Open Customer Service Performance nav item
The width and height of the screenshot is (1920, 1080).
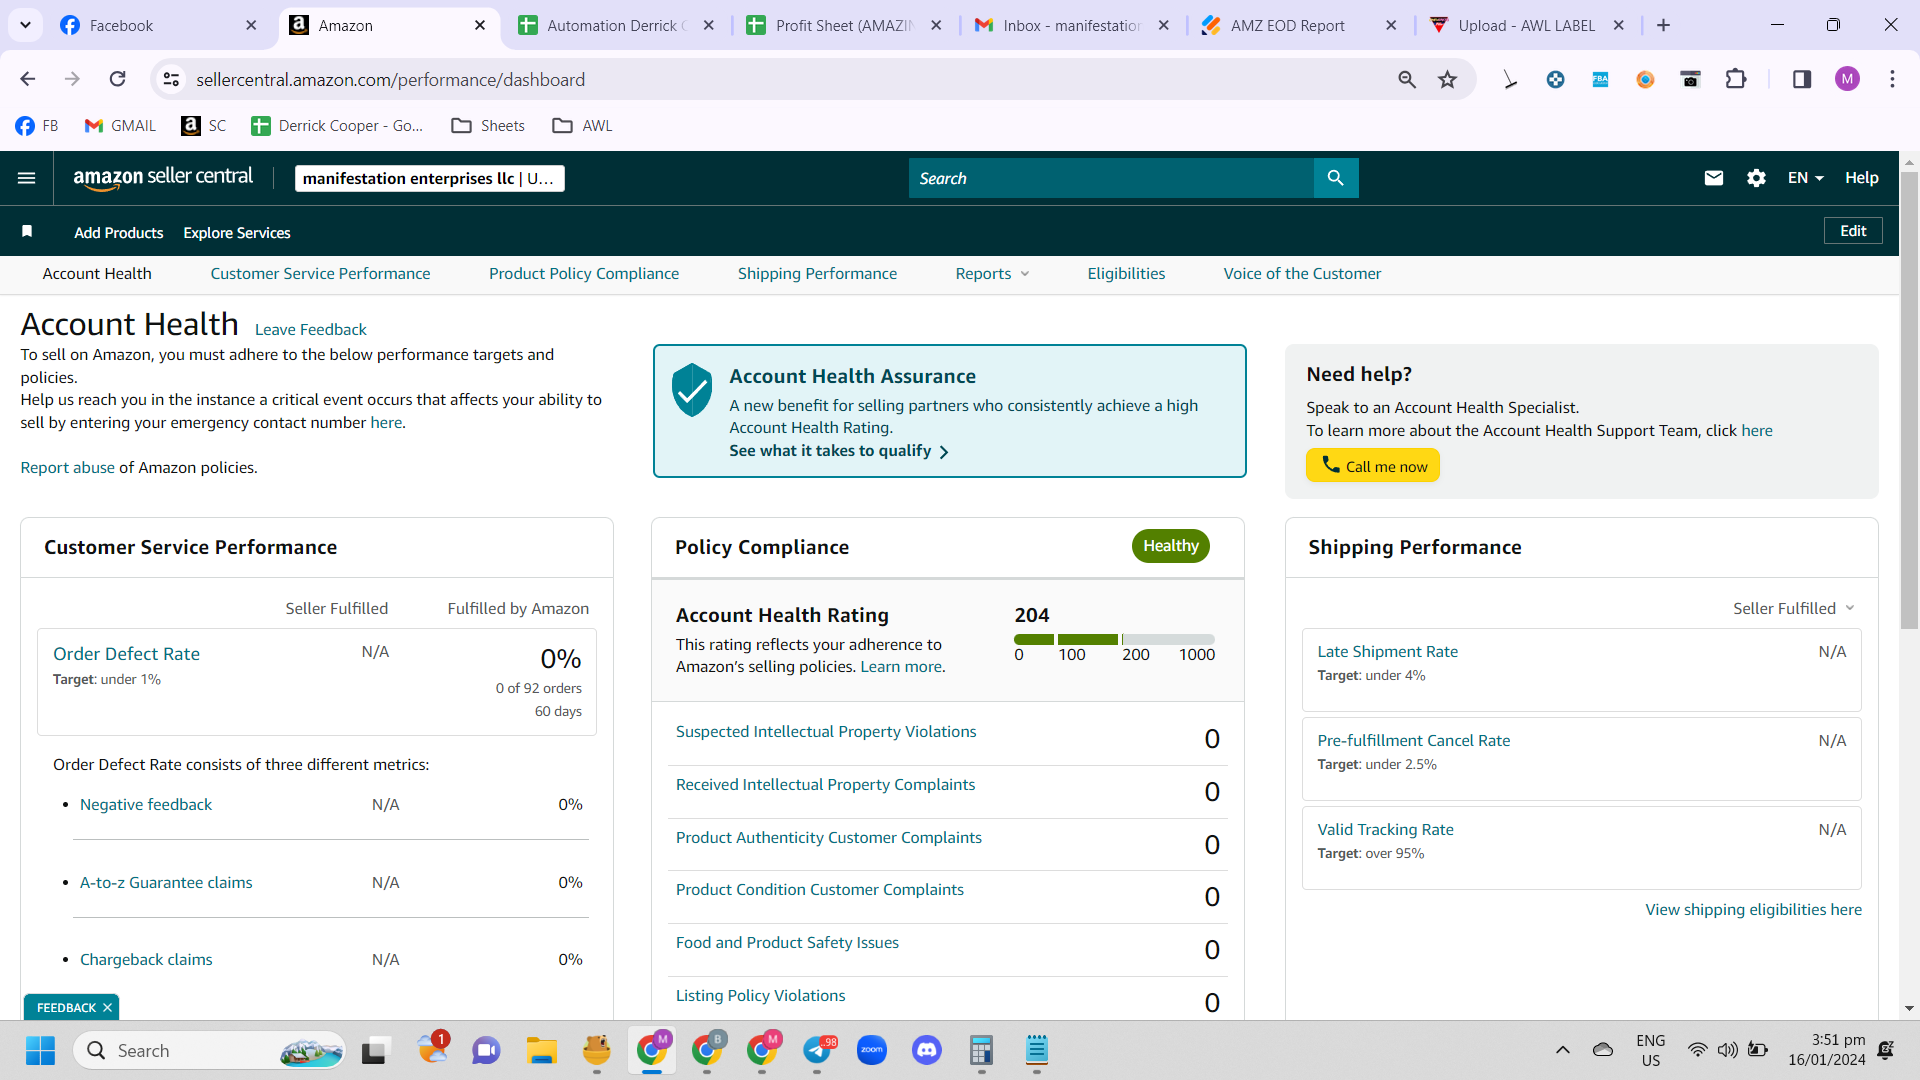[x=320, y=274]
